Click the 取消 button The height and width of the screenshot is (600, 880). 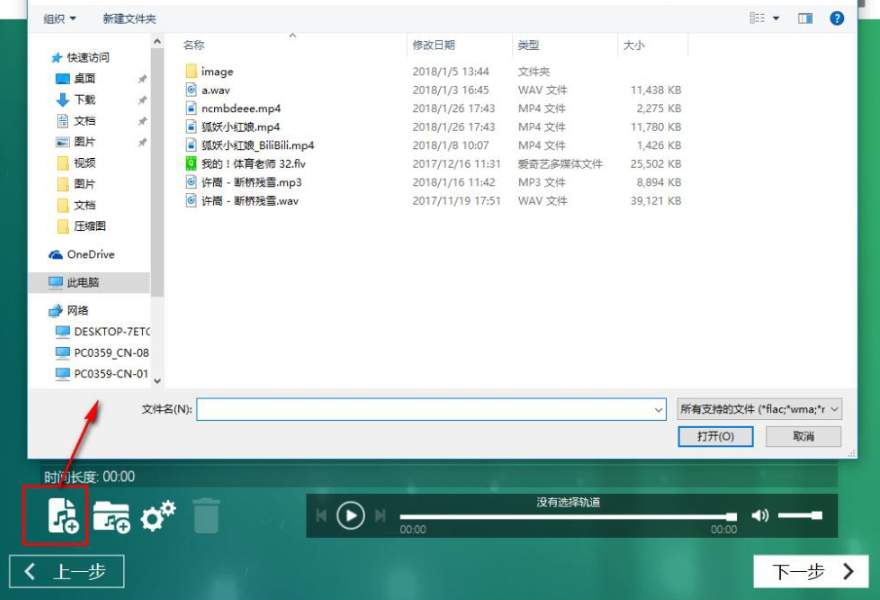pyautogui.click(x=803, y=437)
